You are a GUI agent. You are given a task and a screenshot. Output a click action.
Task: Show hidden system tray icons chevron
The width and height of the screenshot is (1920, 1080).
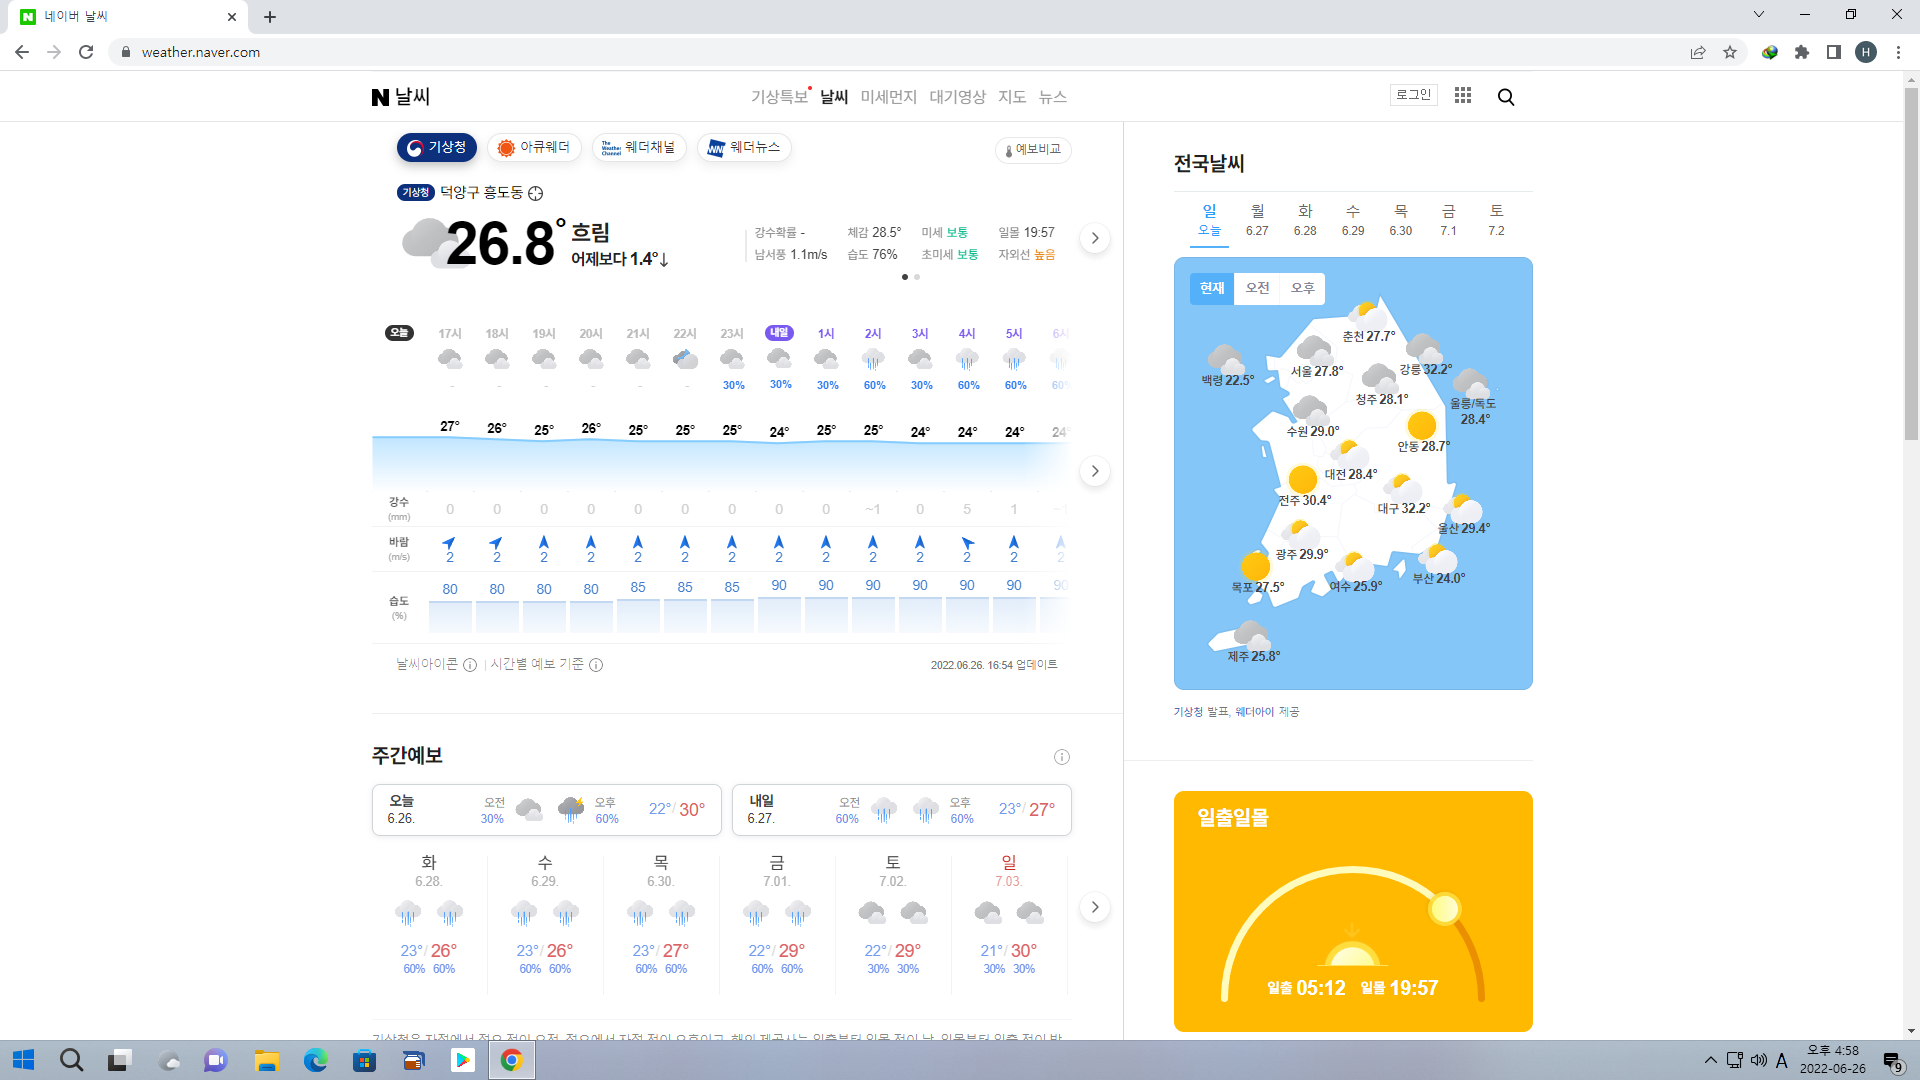pos(1710,1060)
